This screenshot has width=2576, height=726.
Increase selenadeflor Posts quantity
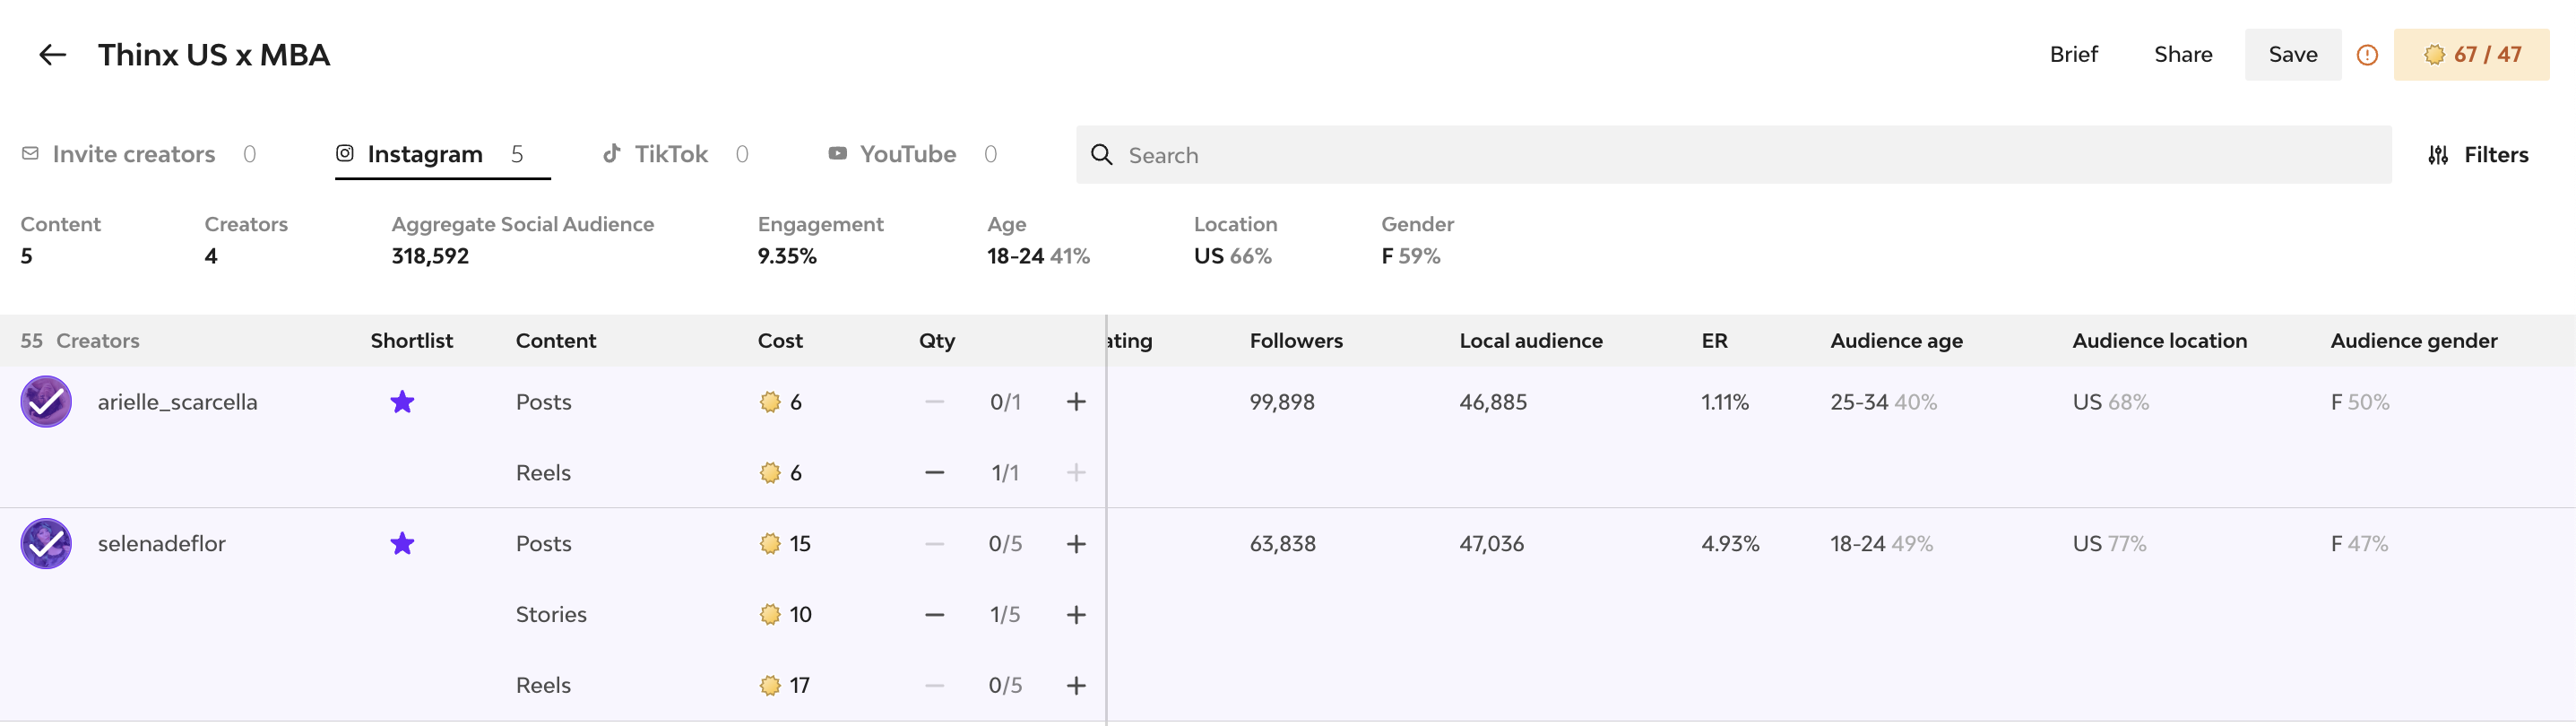pos(1076,544)
